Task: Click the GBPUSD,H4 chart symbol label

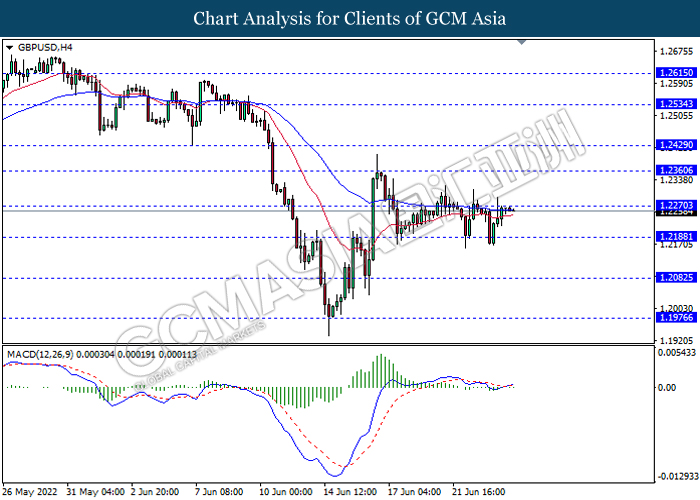Action: (45, 47)
